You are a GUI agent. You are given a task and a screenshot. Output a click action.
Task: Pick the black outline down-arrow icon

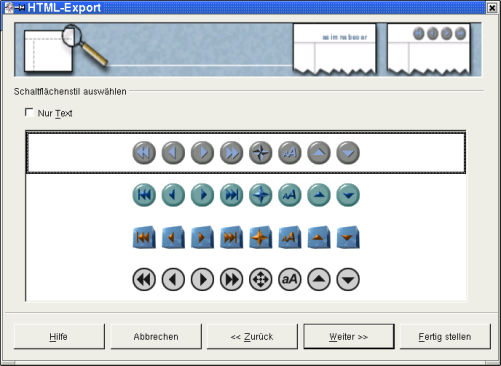coord(348,279)
